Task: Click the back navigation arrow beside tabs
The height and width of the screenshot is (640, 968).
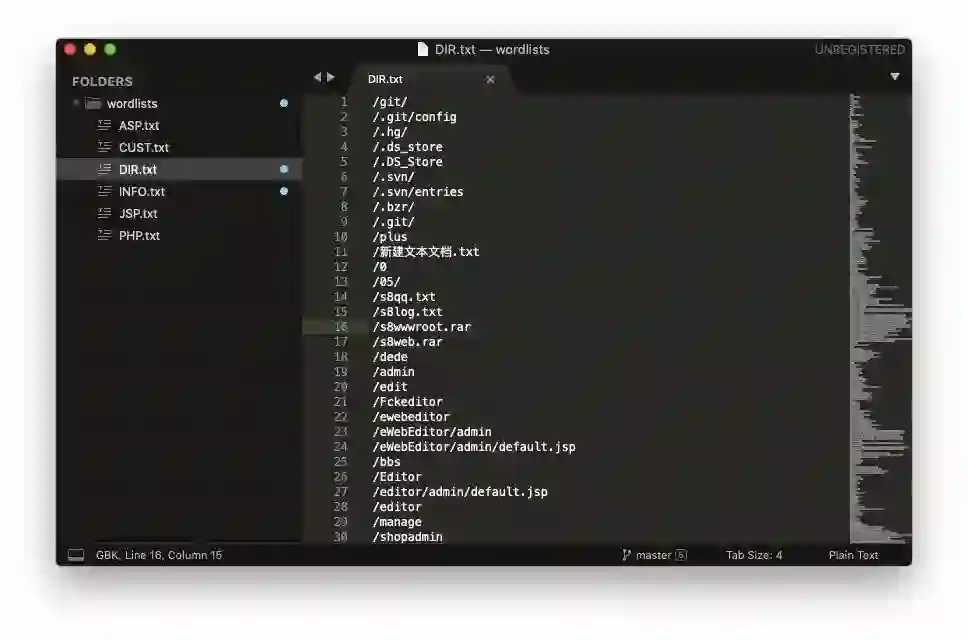Action: click(x=317, y=77)
